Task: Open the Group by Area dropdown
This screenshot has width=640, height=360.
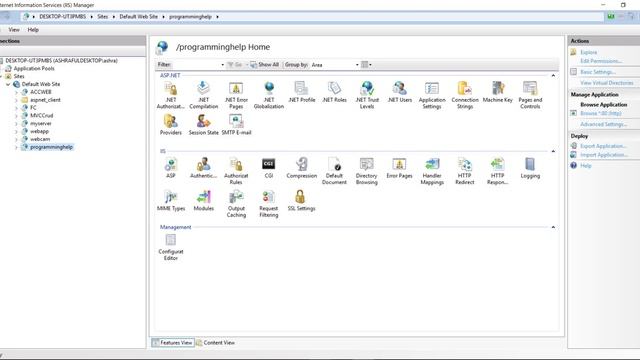Action: (x=357, y=64)
